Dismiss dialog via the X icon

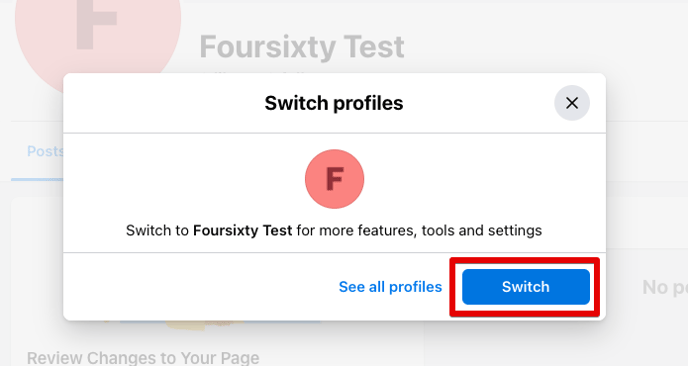pyautogui.click(x=572, y=103)
